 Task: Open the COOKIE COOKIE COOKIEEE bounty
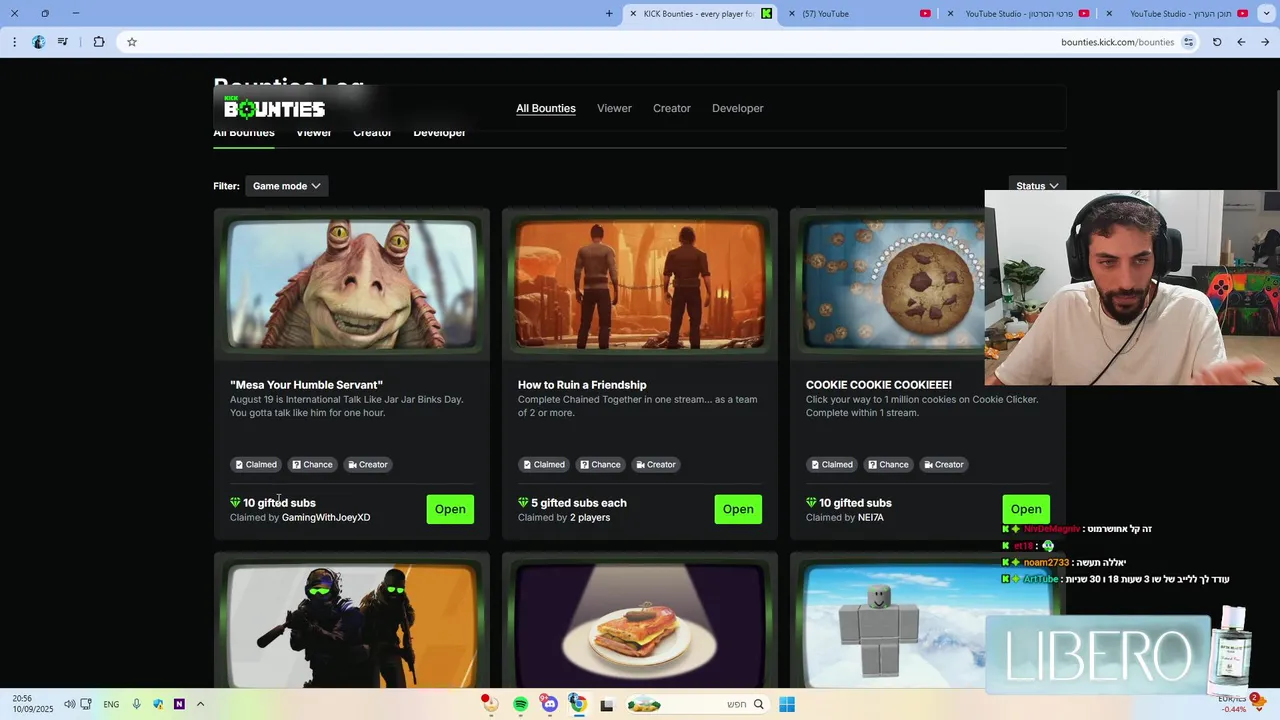pos(1026,509)
